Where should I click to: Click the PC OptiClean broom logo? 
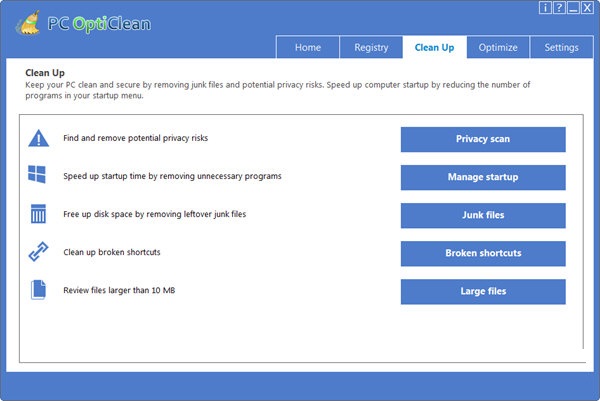pyautogui.click(x=28, y=23)
